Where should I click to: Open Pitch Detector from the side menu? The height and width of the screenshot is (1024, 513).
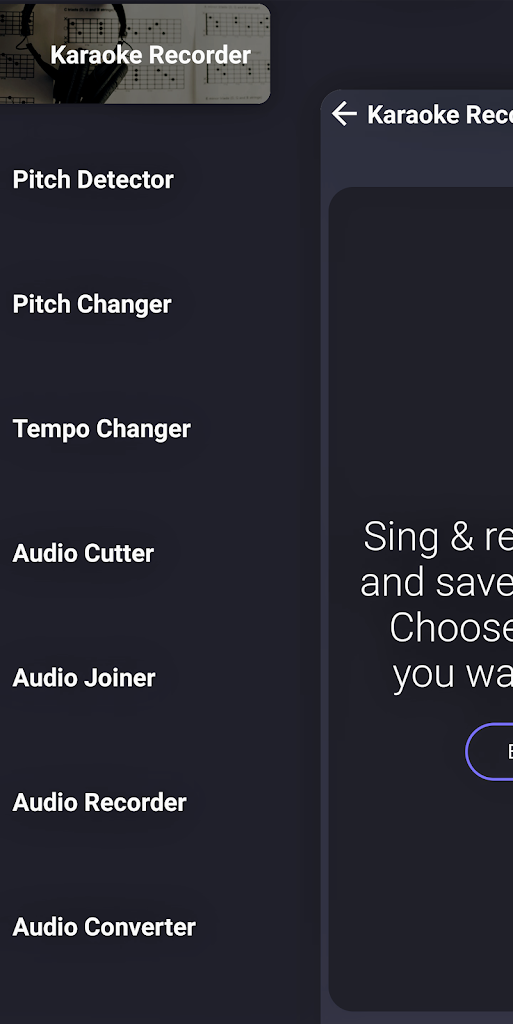93,180
